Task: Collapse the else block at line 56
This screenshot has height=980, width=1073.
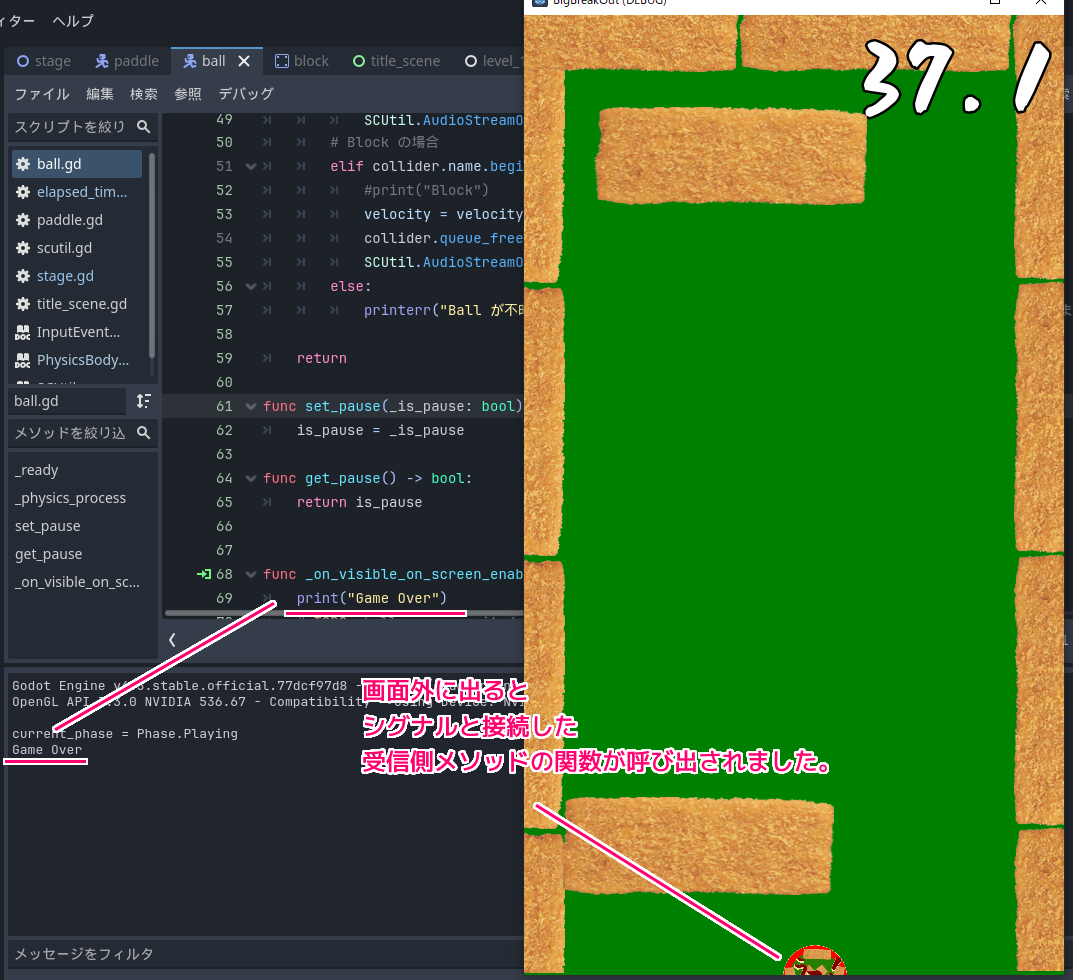Action: pos(250,286)
